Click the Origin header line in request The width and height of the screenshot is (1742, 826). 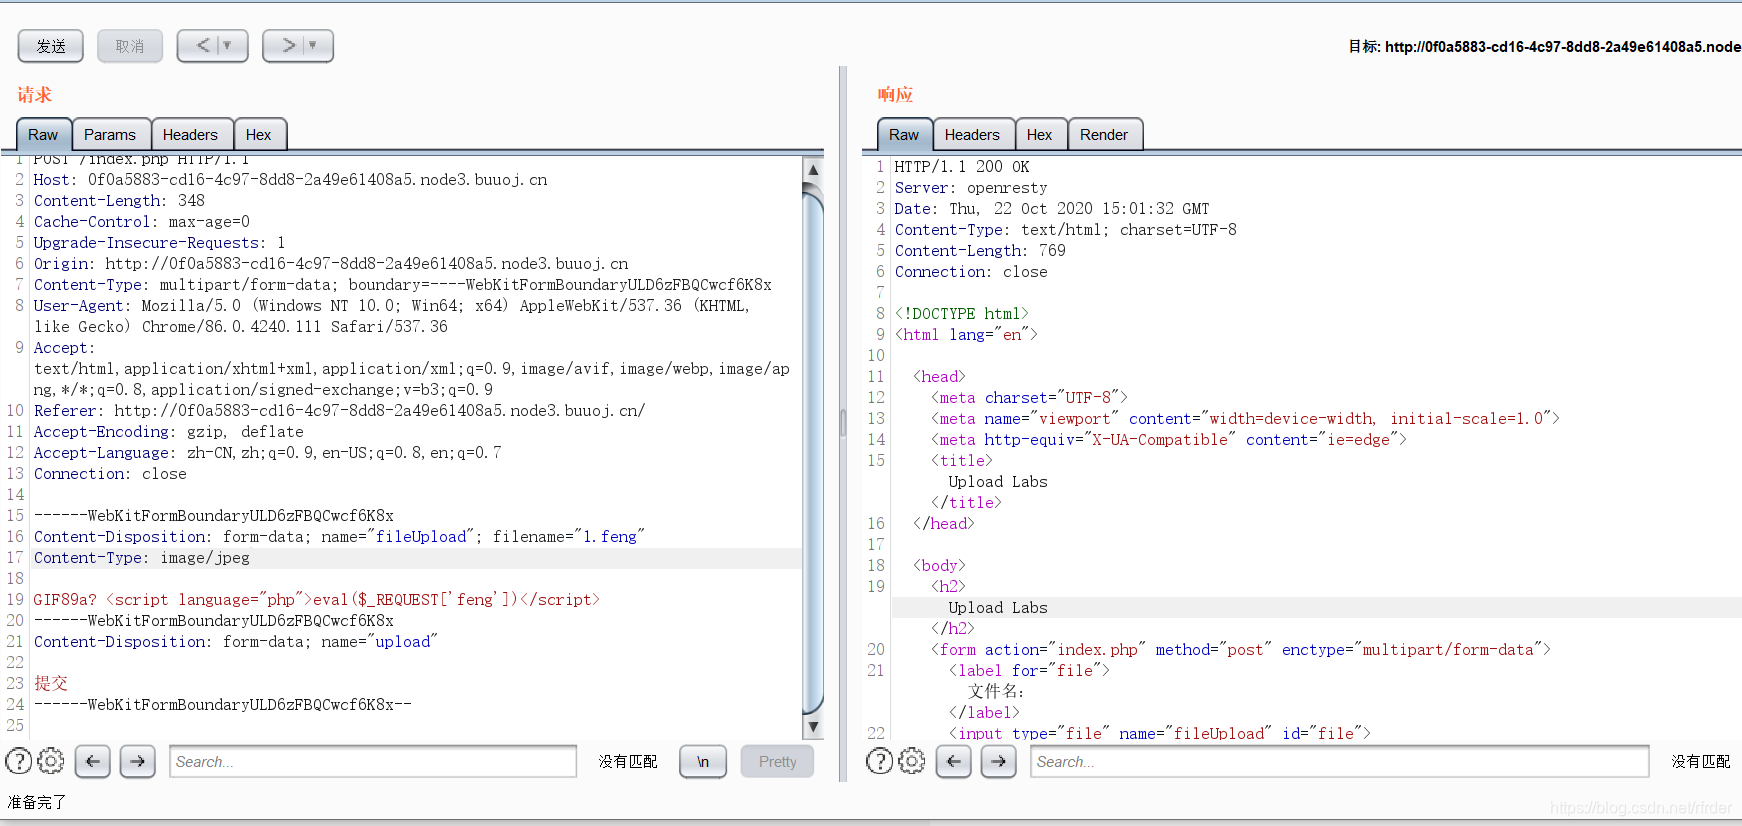point(331,264)
